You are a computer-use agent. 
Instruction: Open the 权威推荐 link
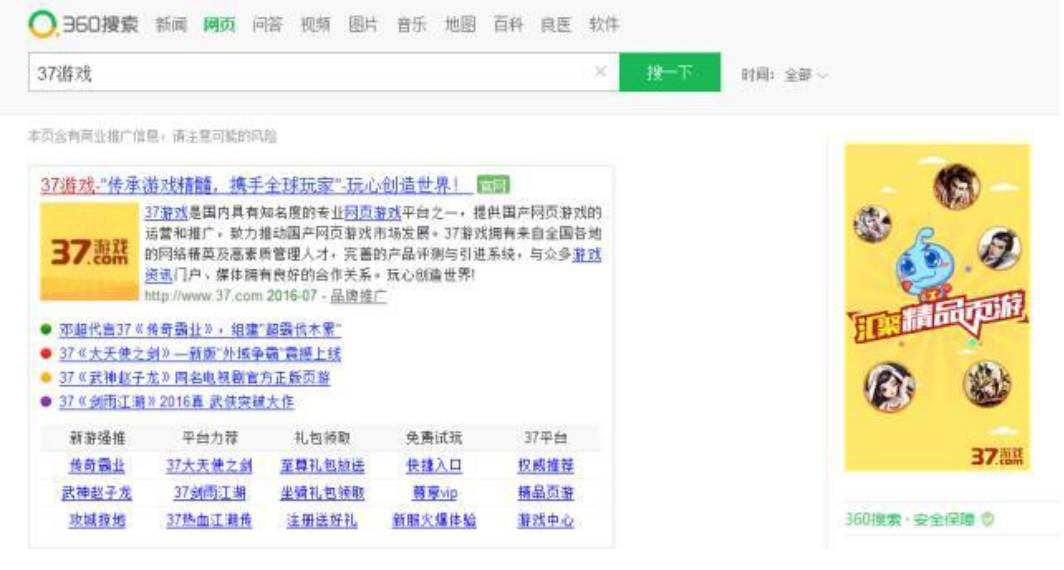pyautogui.click(x=546, y=466)
